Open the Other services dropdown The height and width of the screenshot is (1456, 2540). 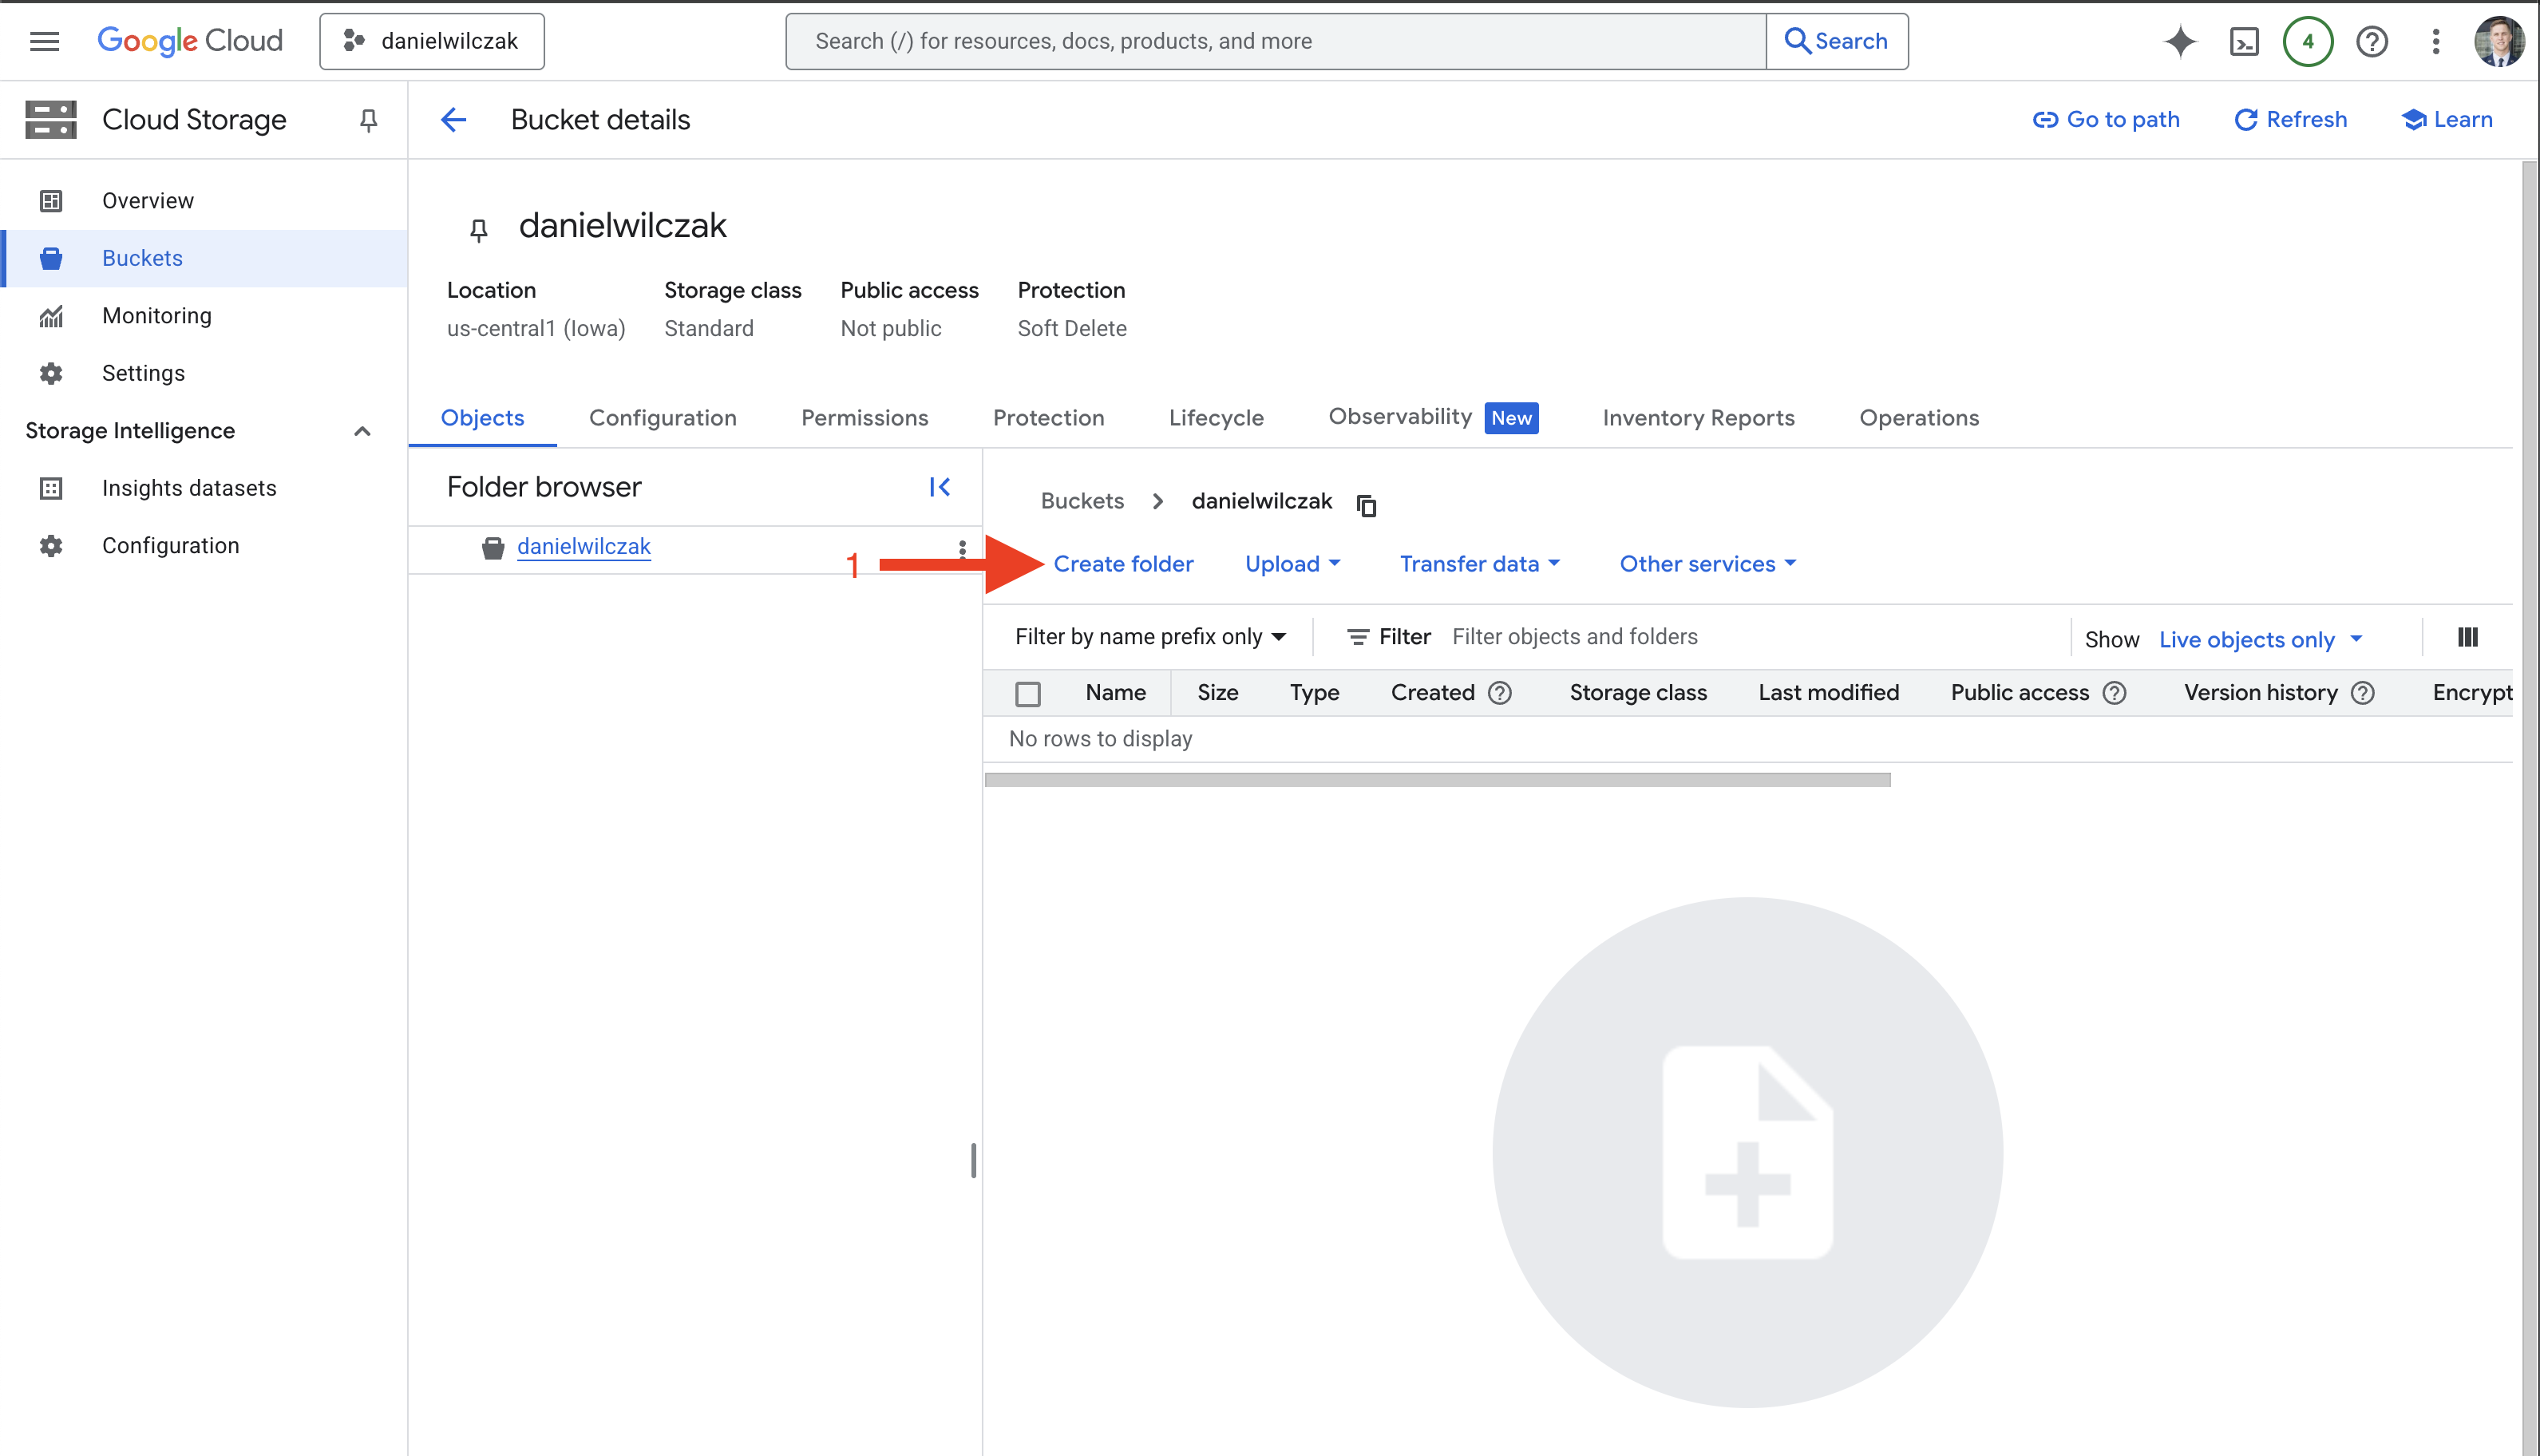(1708, 564)
